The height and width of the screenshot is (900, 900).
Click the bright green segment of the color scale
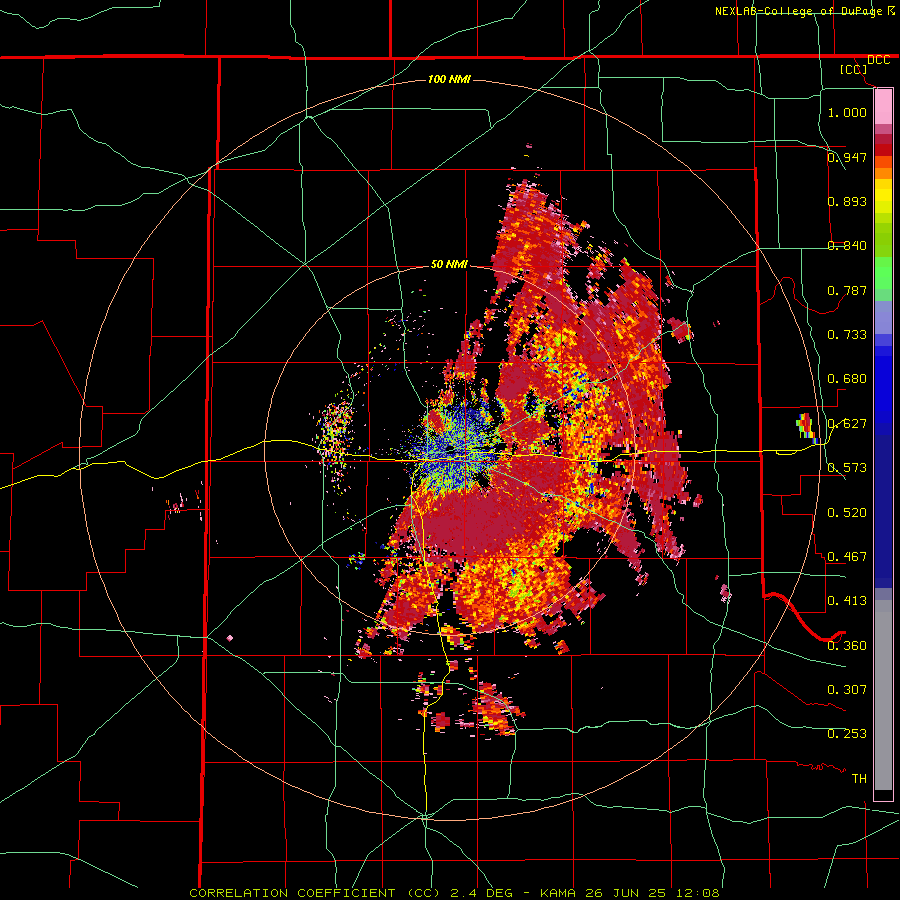[883, 273]
